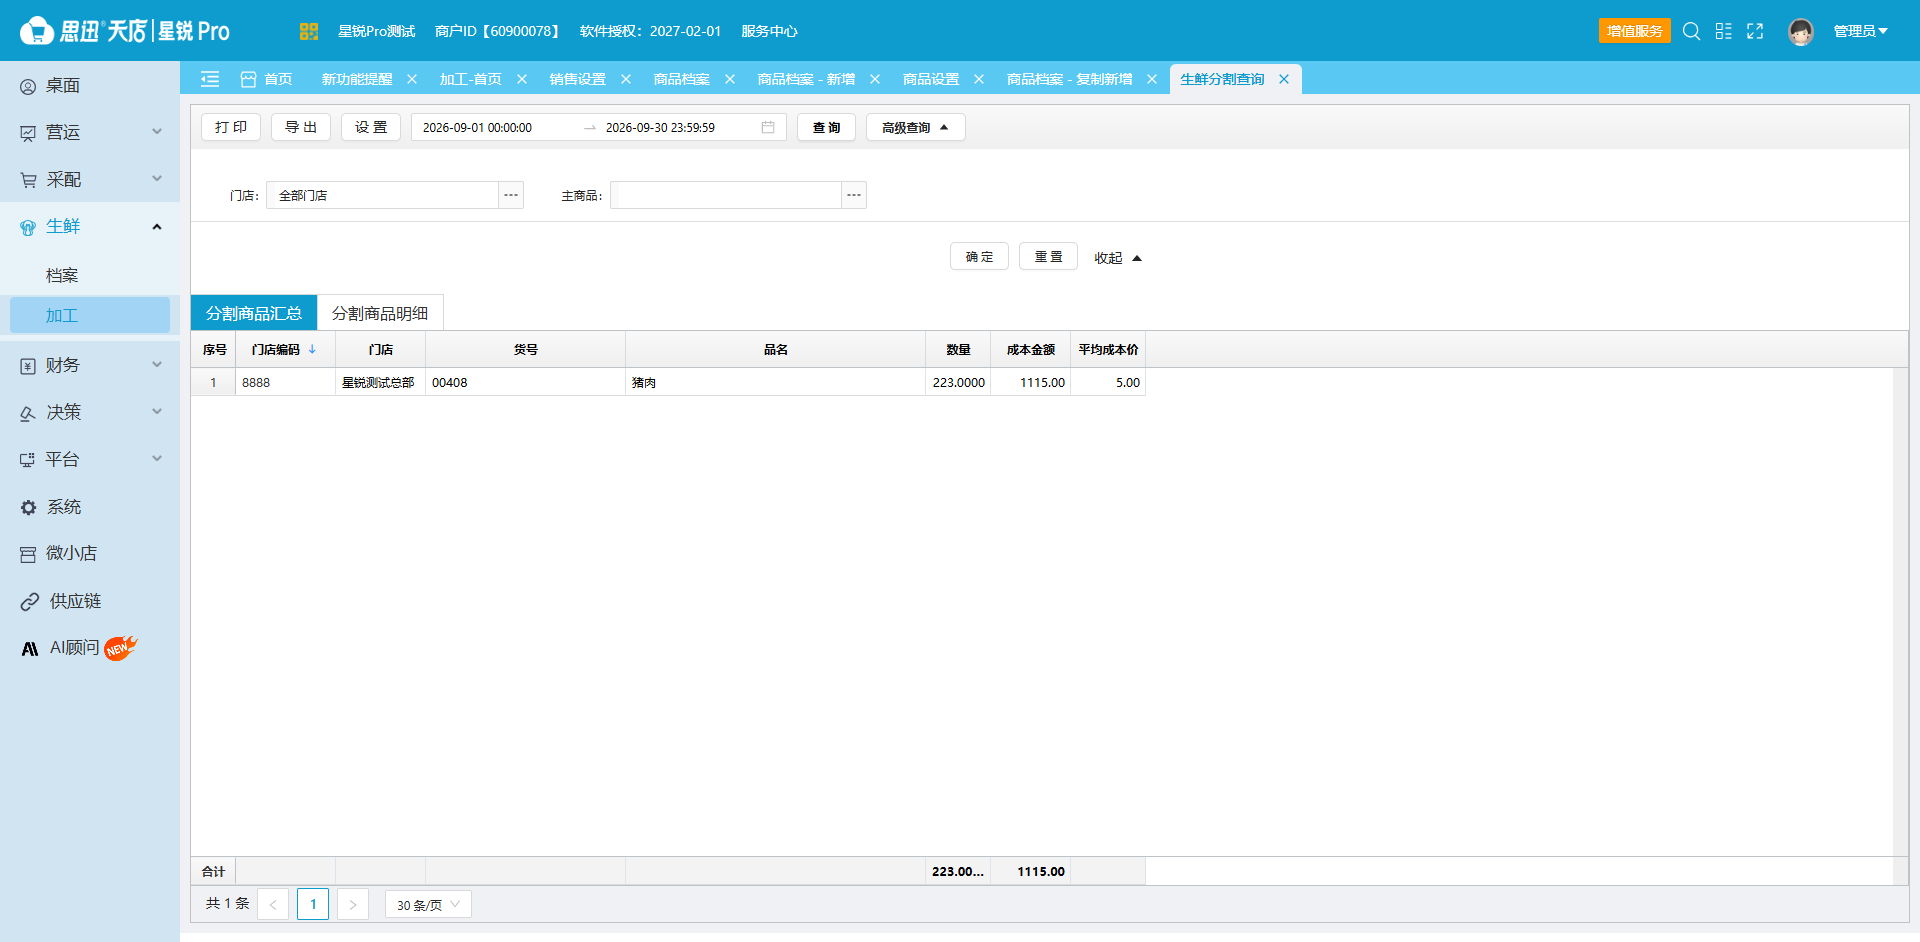The height and width of the screenshot is (942, 1920).
Task: Click the user avatar picture
Action: tap(1801, 32)
